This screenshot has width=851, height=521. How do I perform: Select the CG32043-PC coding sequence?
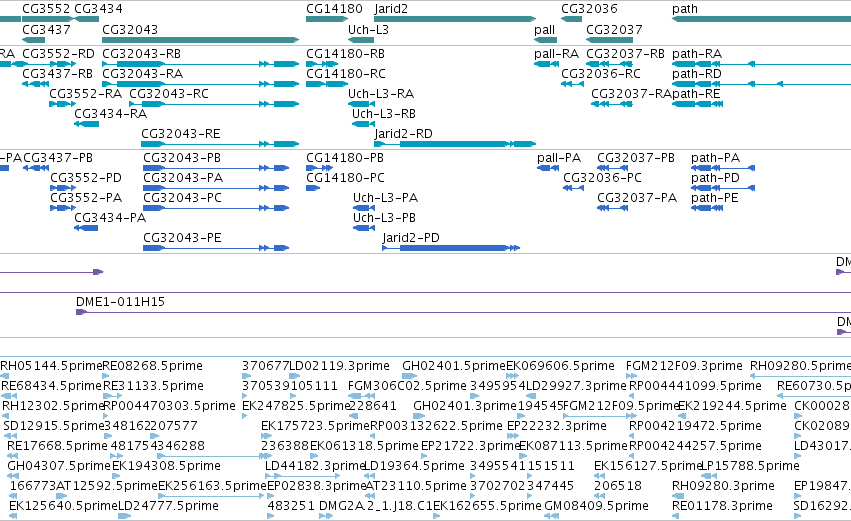183,198
